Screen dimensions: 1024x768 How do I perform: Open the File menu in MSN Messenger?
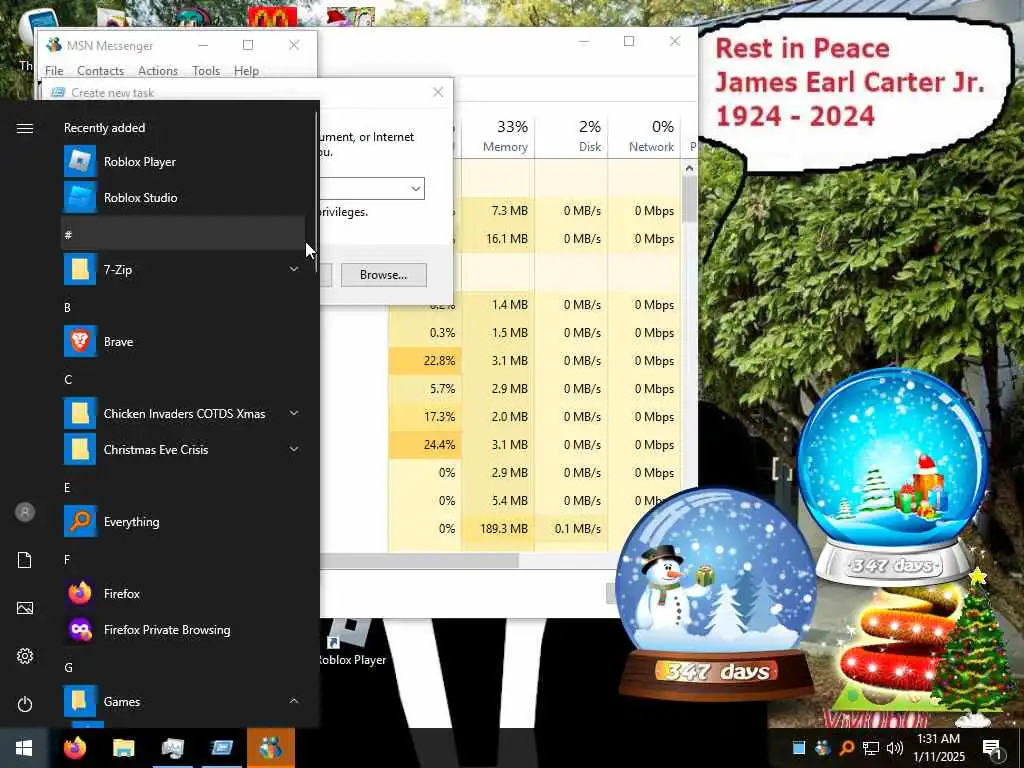(54, 71)
